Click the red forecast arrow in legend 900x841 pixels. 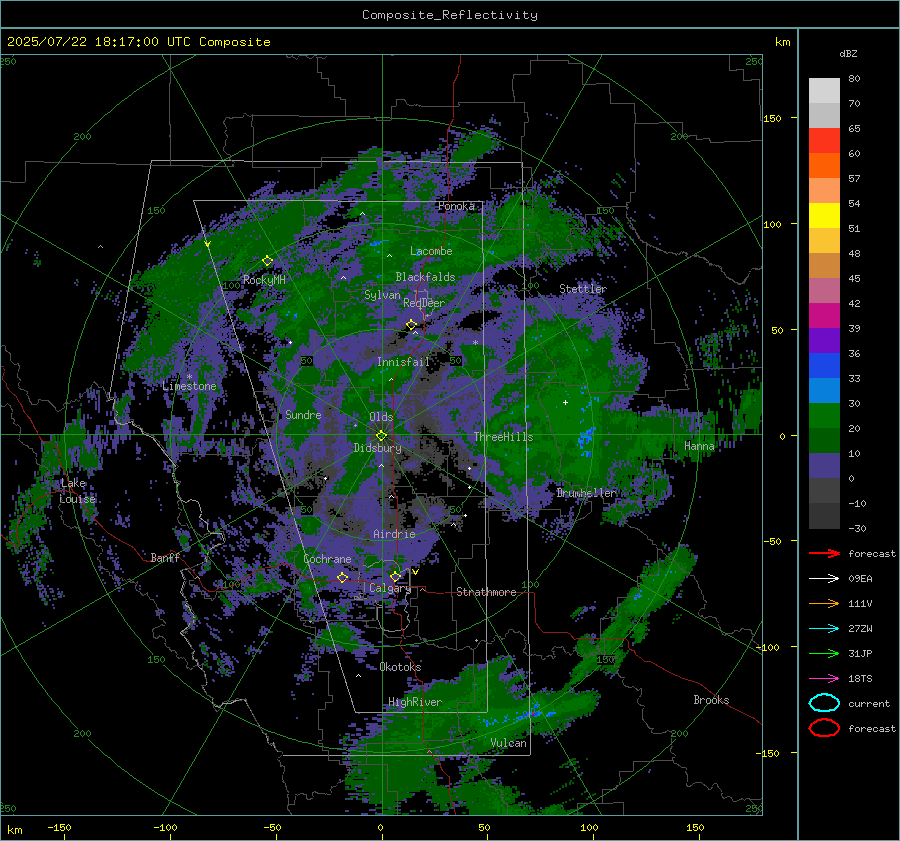824,553
